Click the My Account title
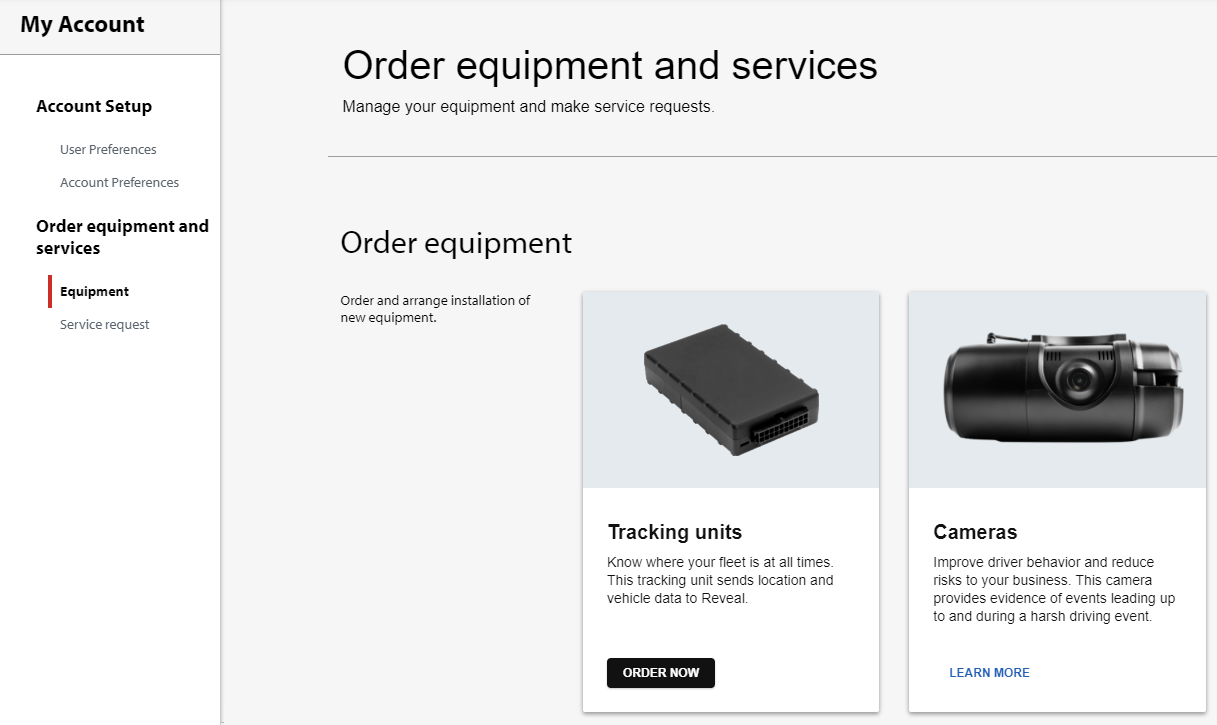Viewport: 1217px width, 725px height. point(82,24)
